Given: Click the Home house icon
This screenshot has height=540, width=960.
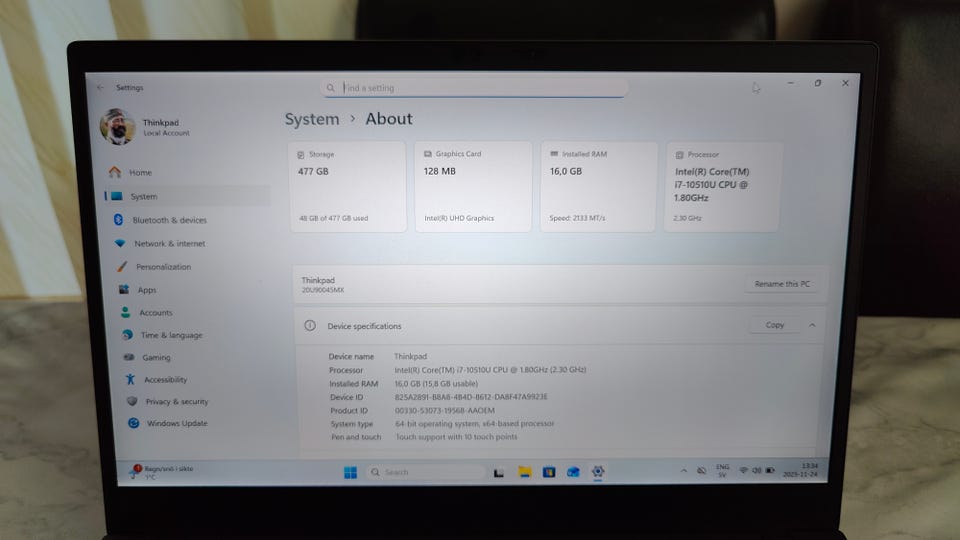Looking at the screenshot, I should [114, 172].
